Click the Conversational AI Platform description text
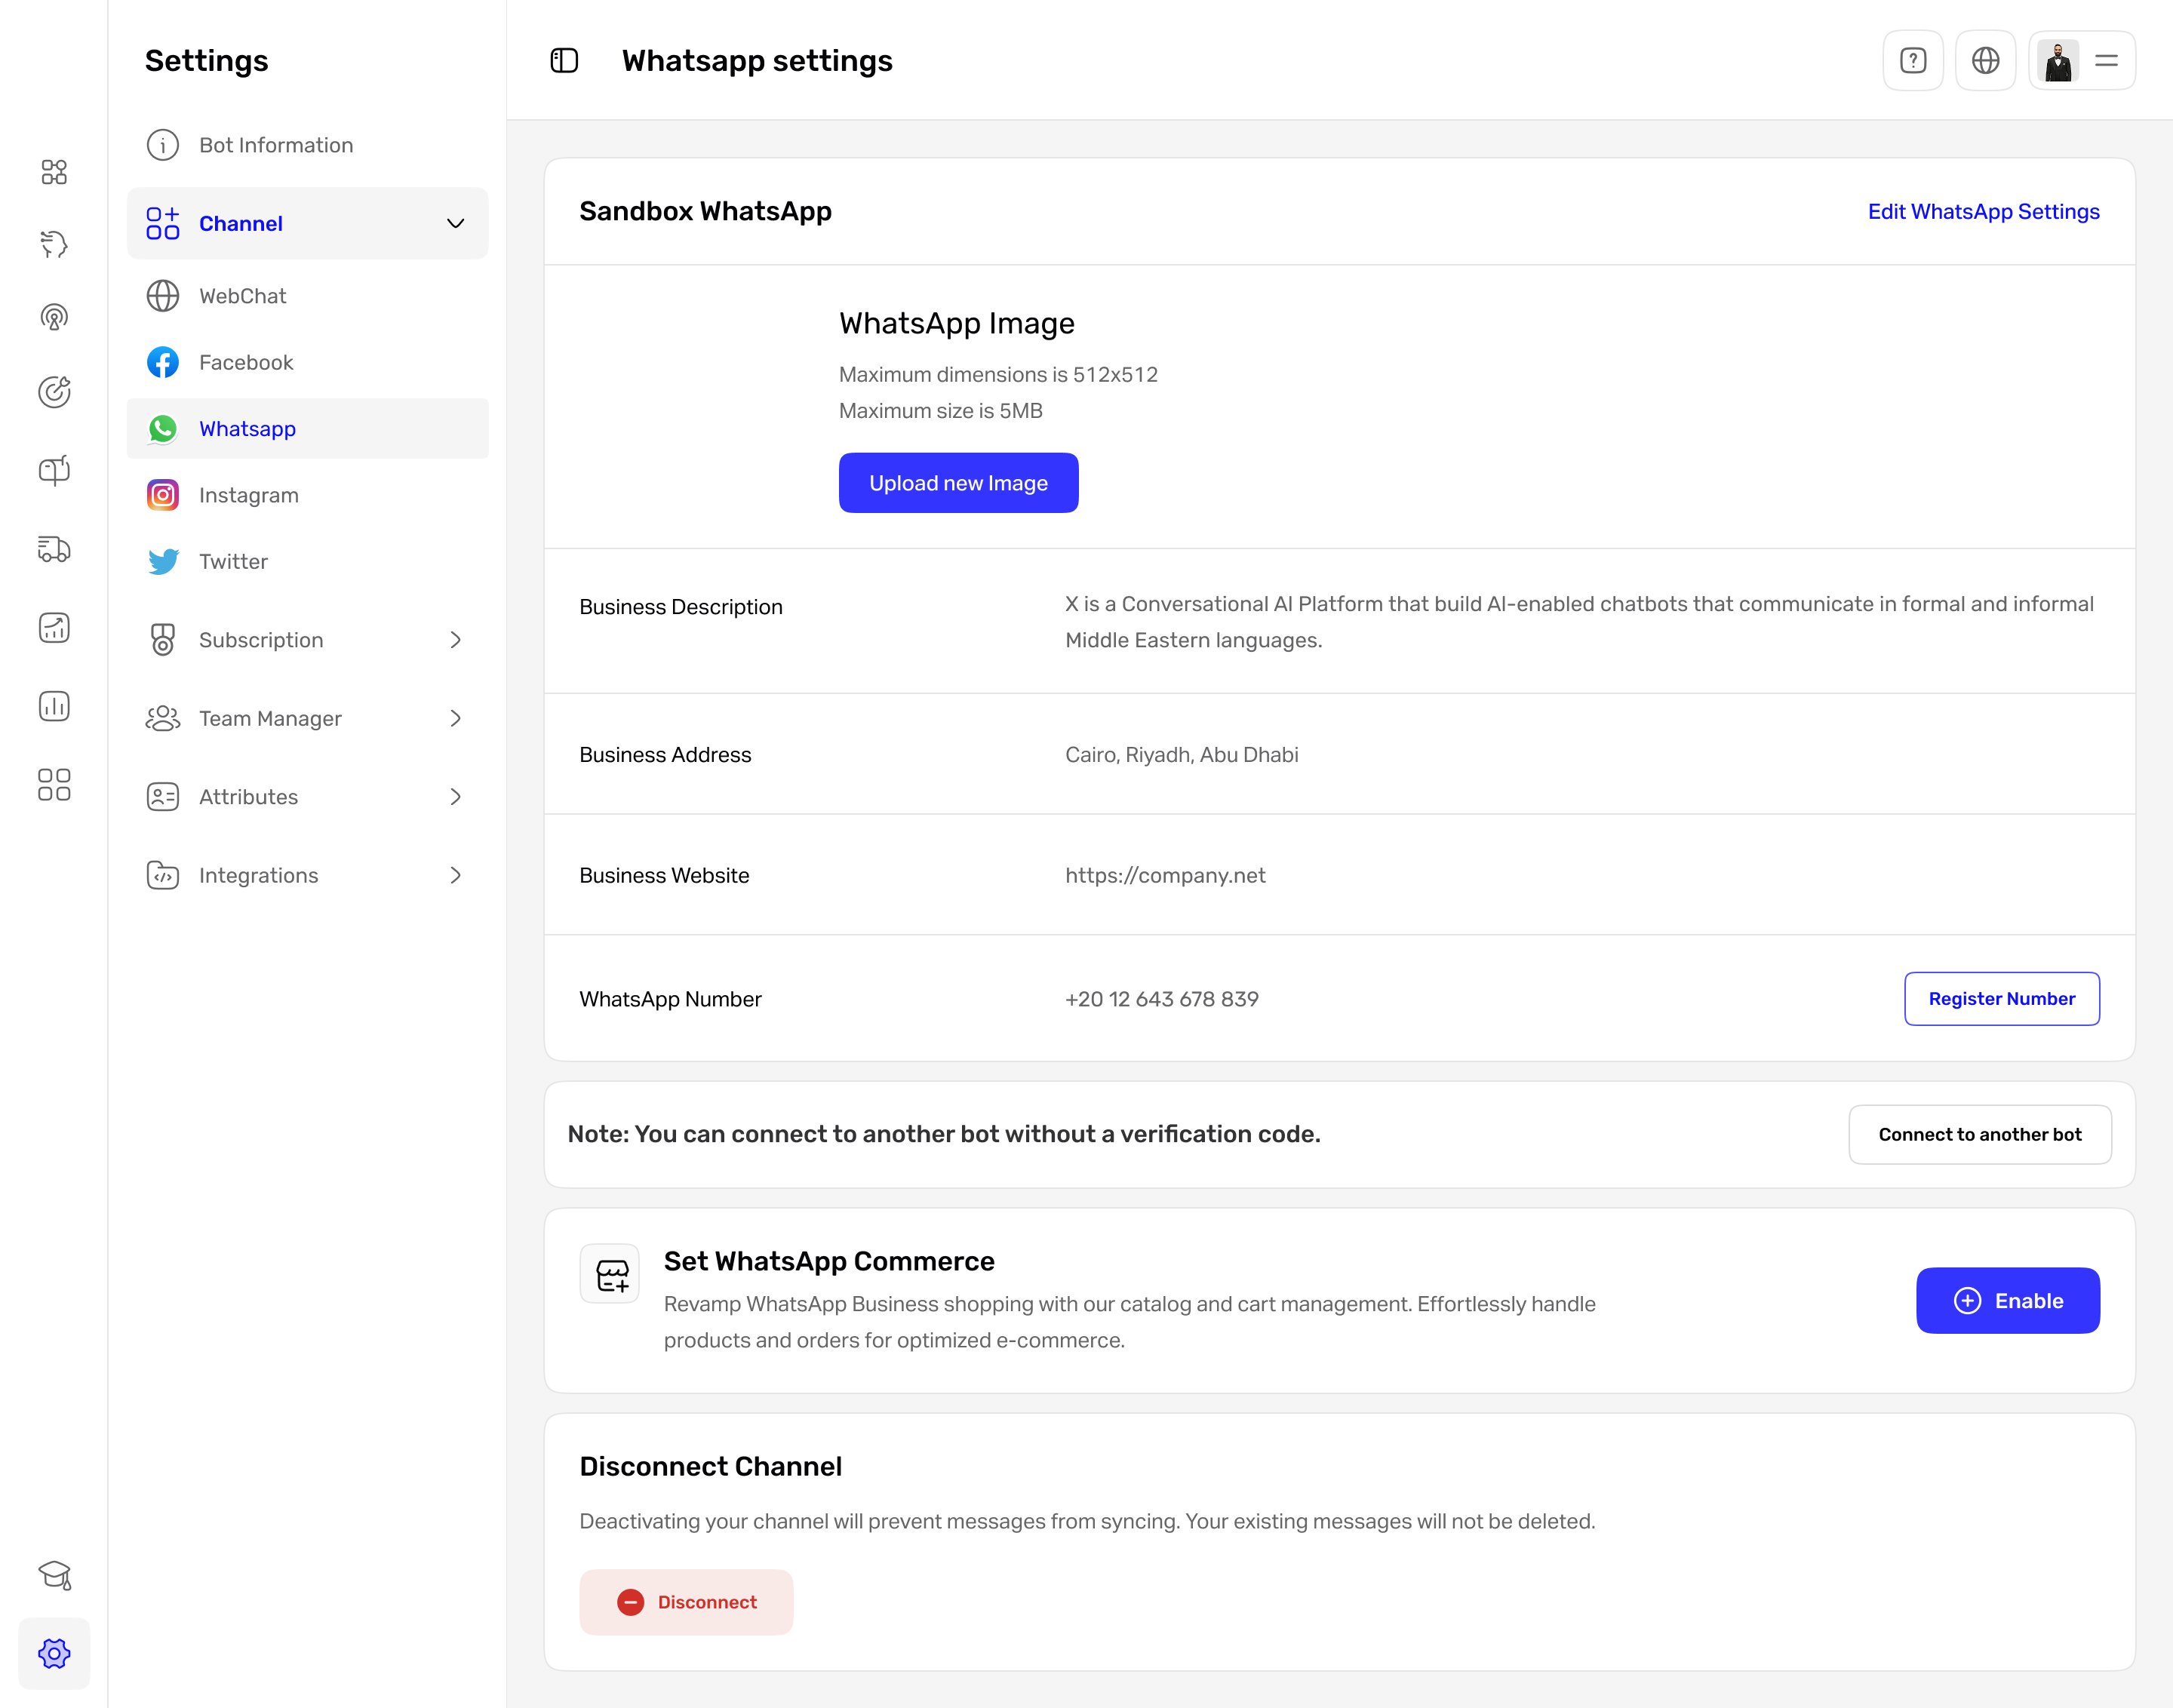This screenshot has width=2173, height=1708. coord(1580,622)
